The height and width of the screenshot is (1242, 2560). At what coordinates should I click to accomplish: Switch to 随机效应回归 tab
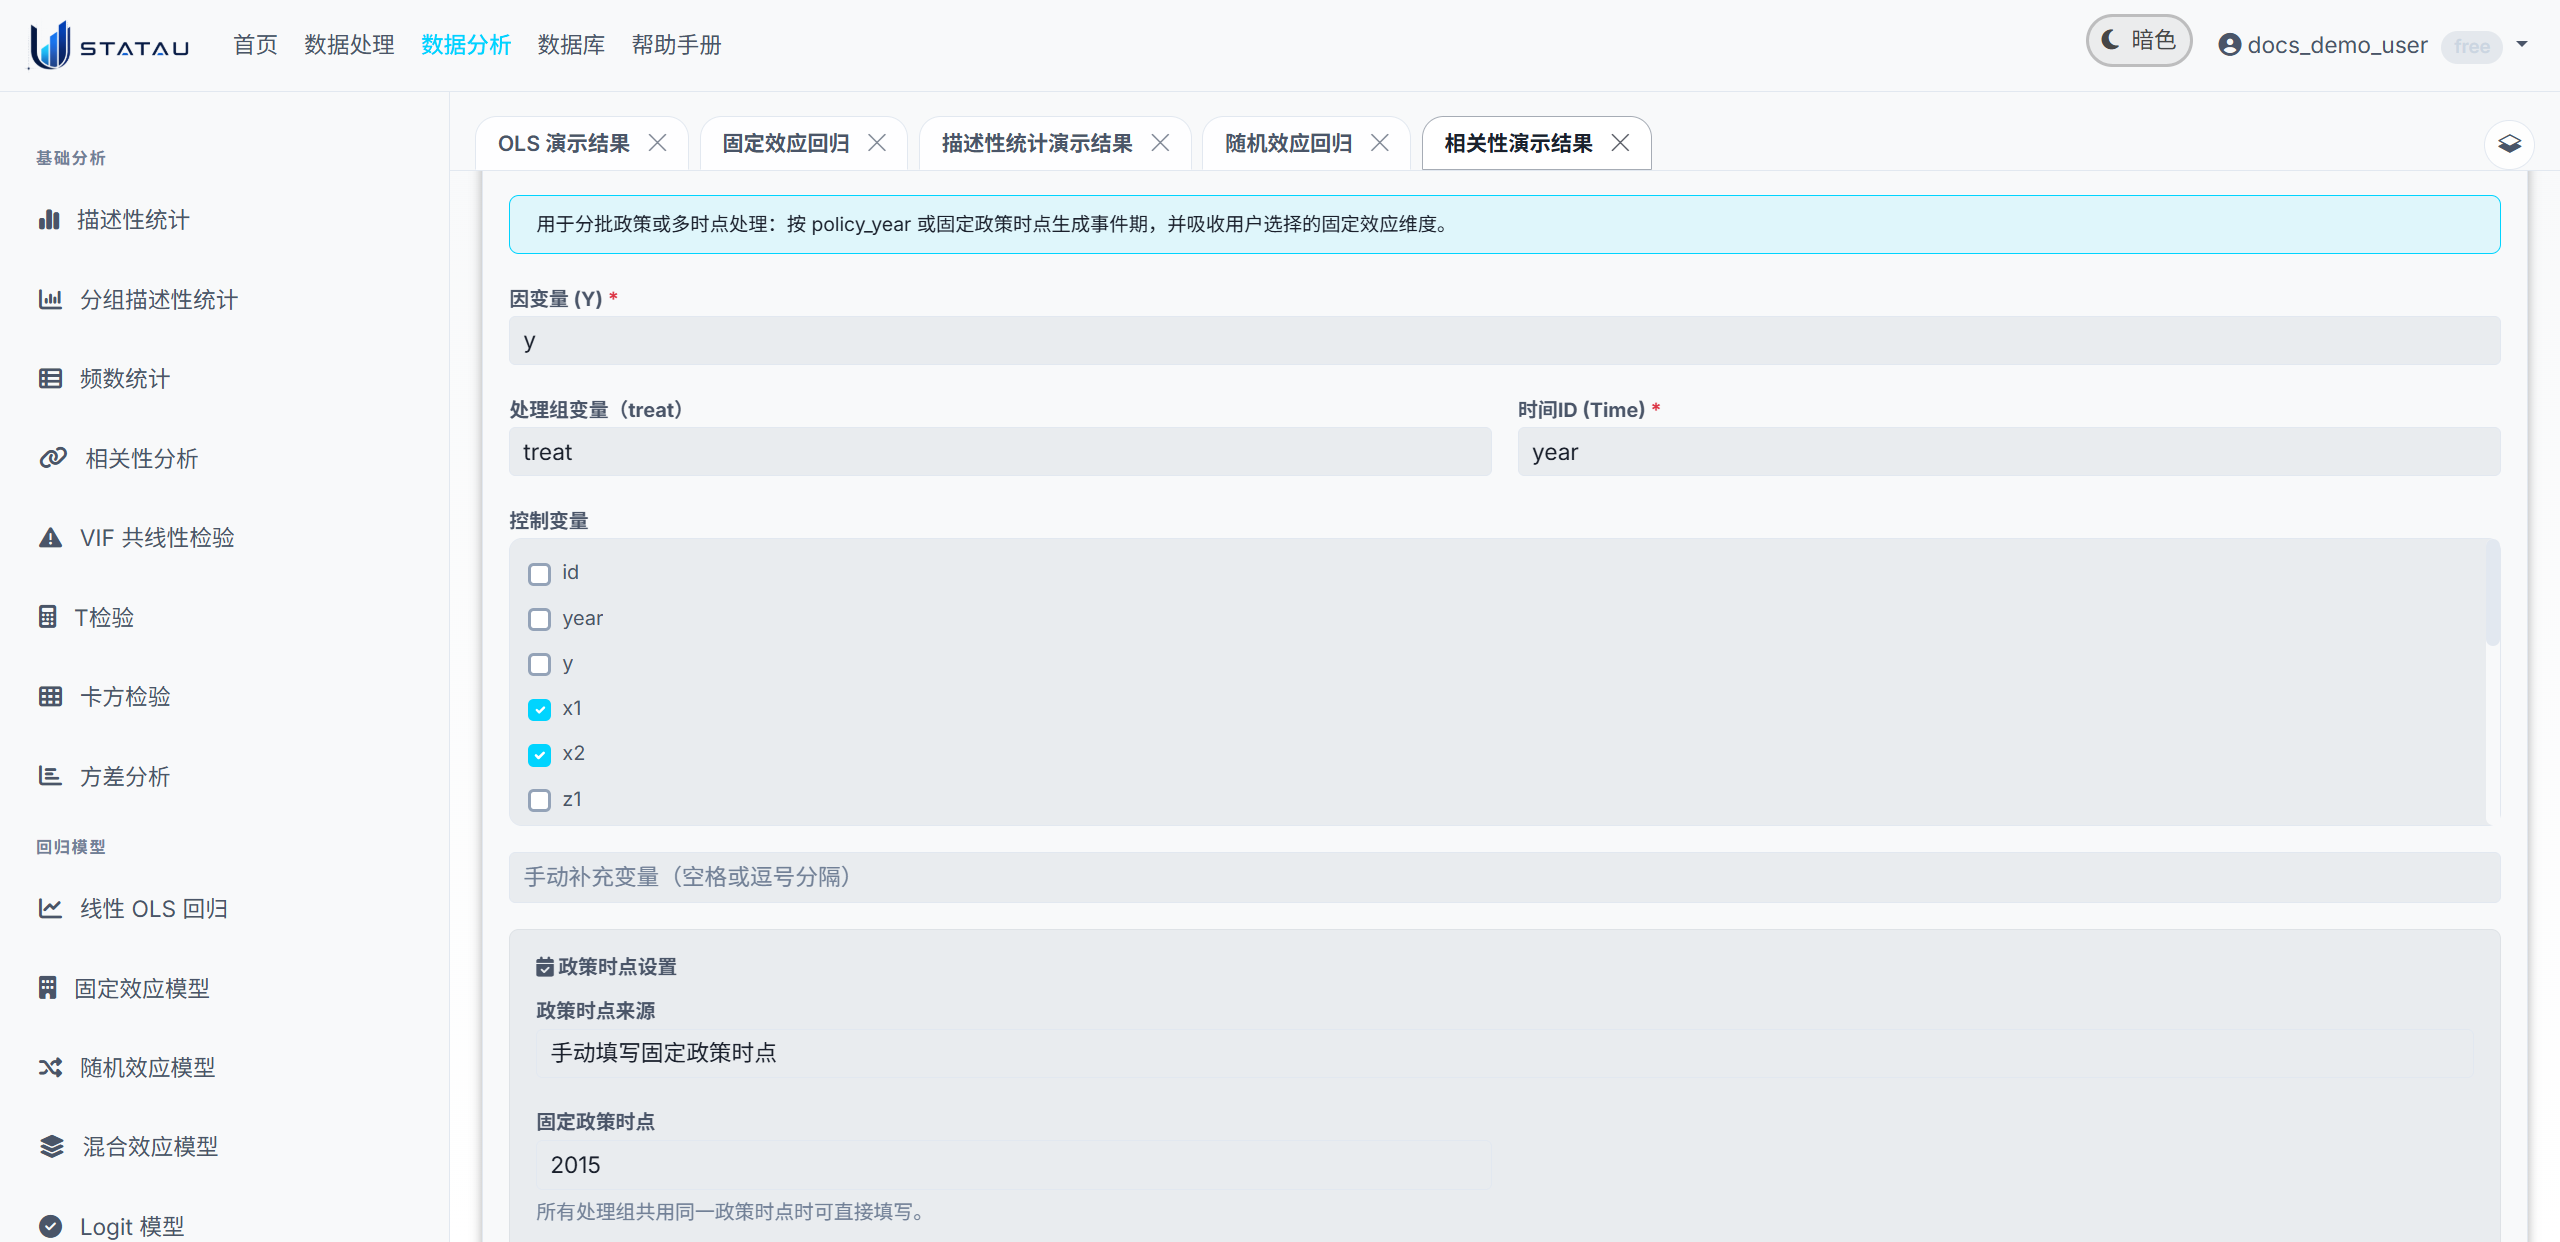(x=1288, y=143)
